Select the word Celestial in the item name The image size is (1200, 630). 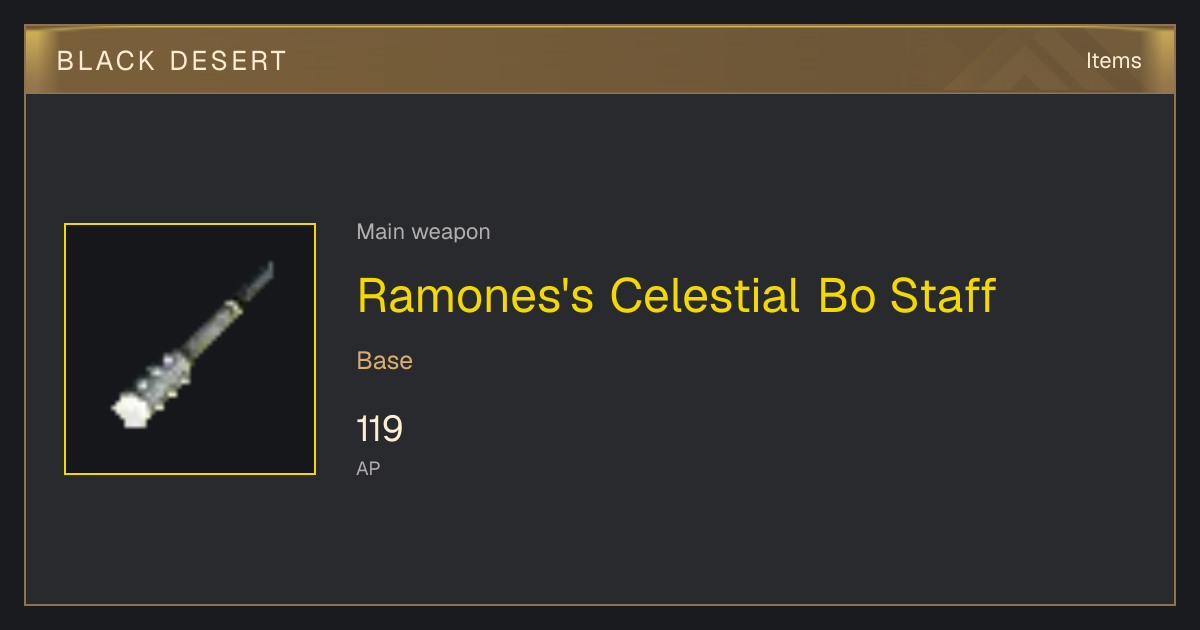[x=704, y=296]
